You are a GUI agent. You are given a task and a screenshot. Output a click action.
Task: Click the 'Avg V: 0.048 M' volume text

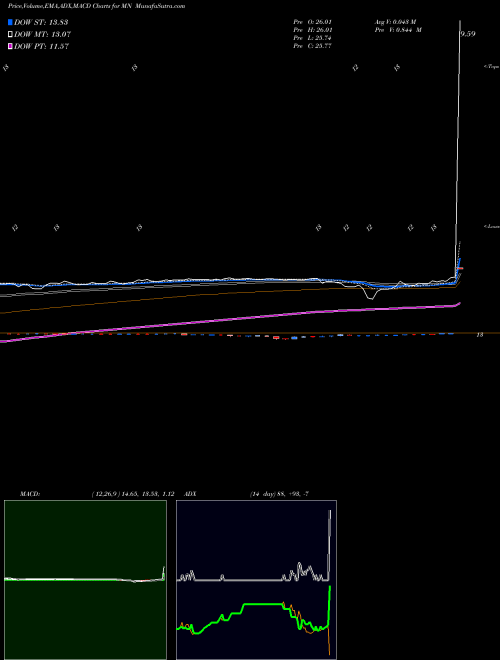pos(395,22)
